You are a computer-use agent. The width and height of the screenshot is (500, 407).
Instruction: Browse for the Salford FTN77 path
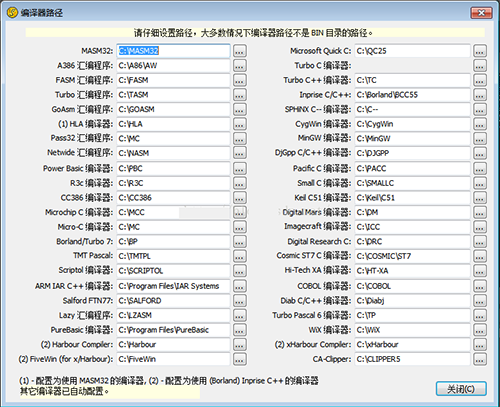240,301
